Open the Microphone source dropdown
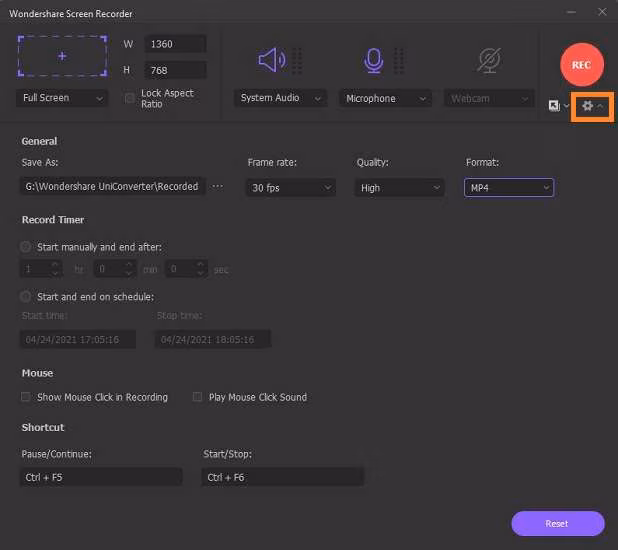618x550 pixels. click(x=385, y=99)
